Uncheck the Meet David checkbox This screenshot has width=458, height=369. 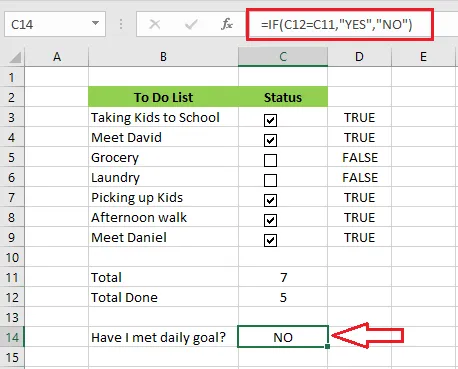pos(270,140)
